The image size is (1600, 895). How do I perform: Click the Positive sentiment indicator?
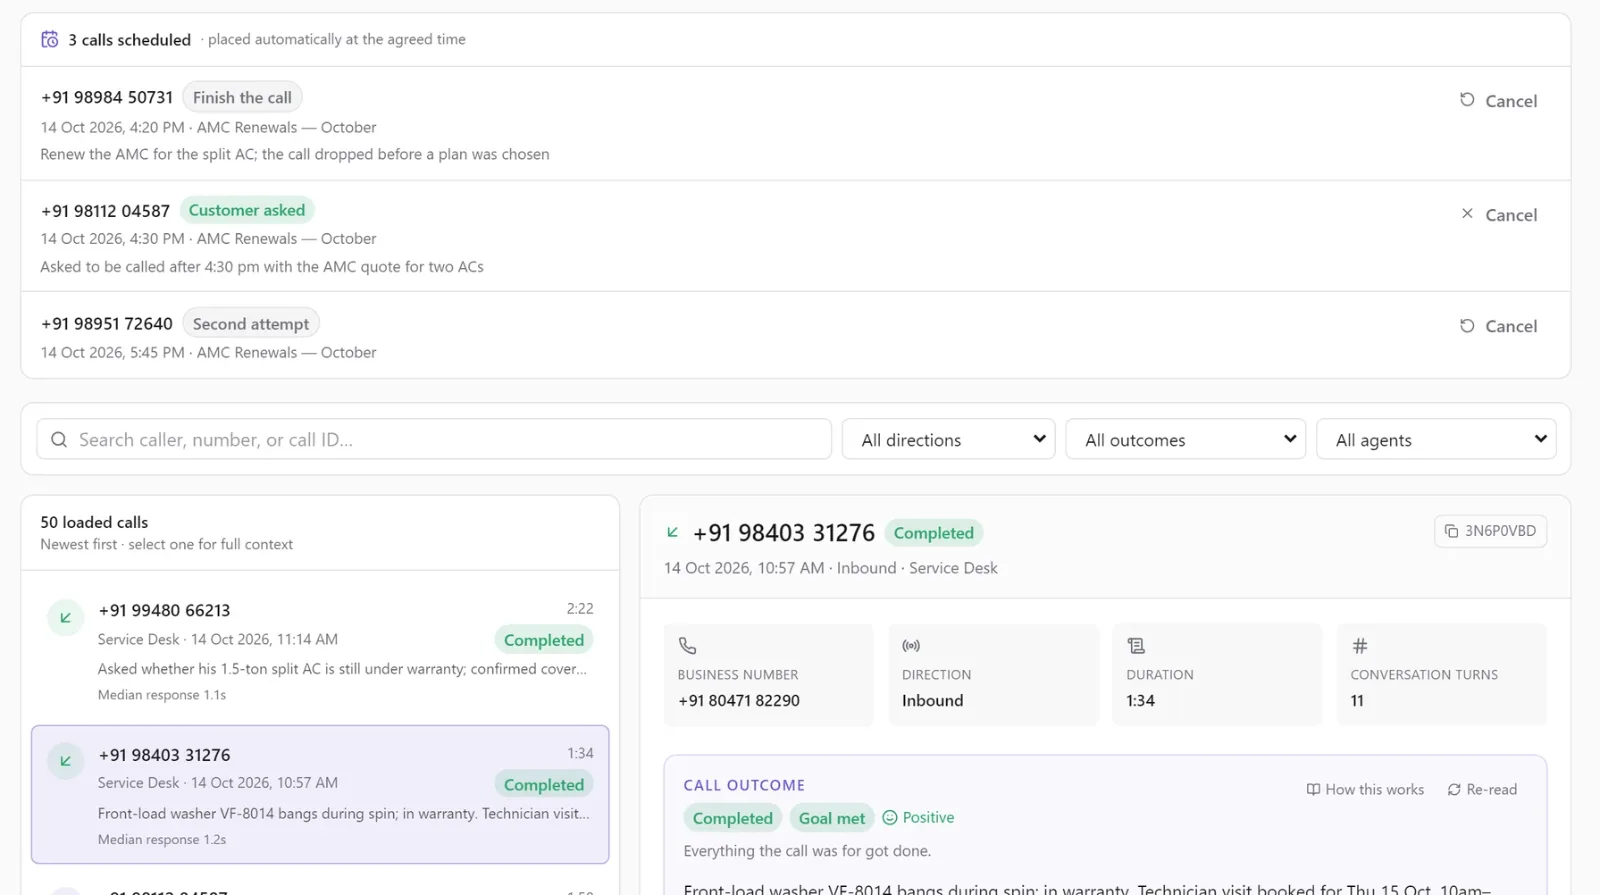click(918, 817)
